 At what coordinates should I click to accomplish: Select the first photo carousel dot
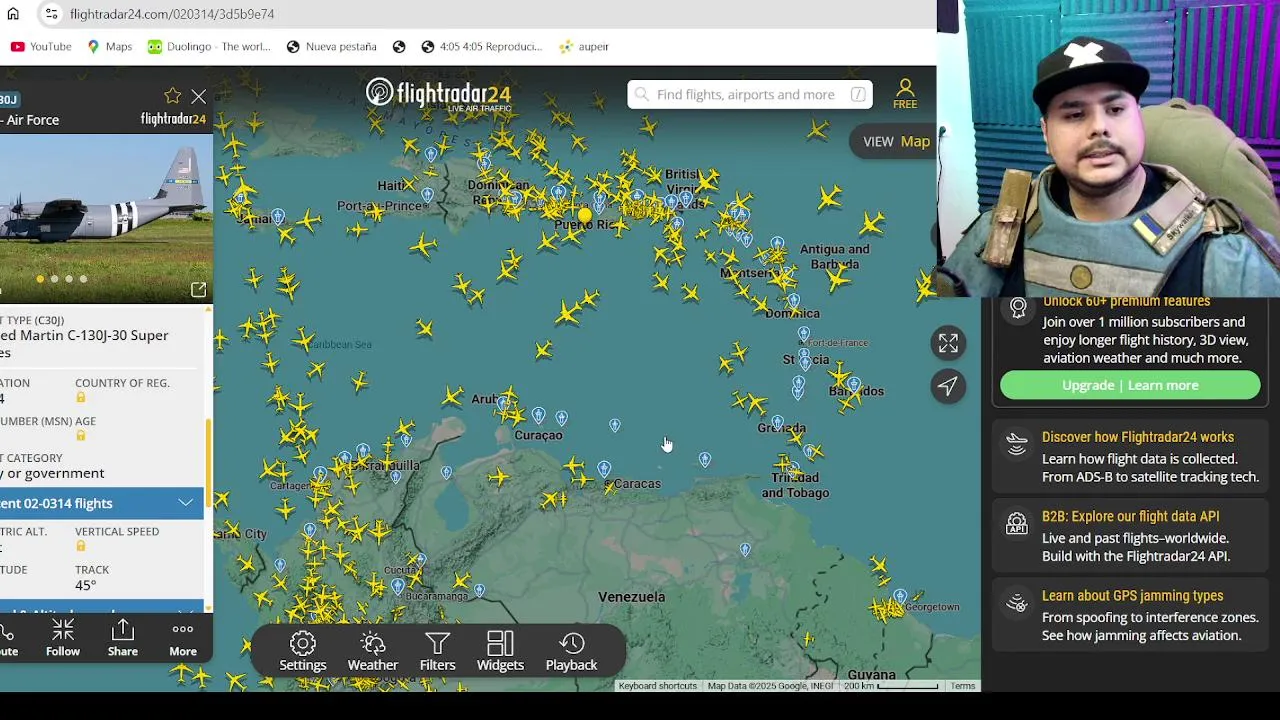coord(40,279)
